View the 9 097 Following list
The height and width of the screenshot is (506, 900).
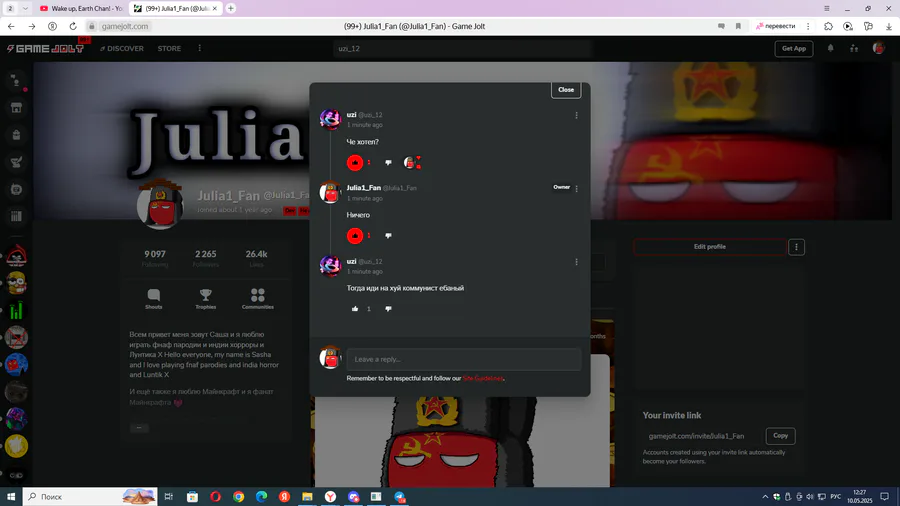coord(155,258)
